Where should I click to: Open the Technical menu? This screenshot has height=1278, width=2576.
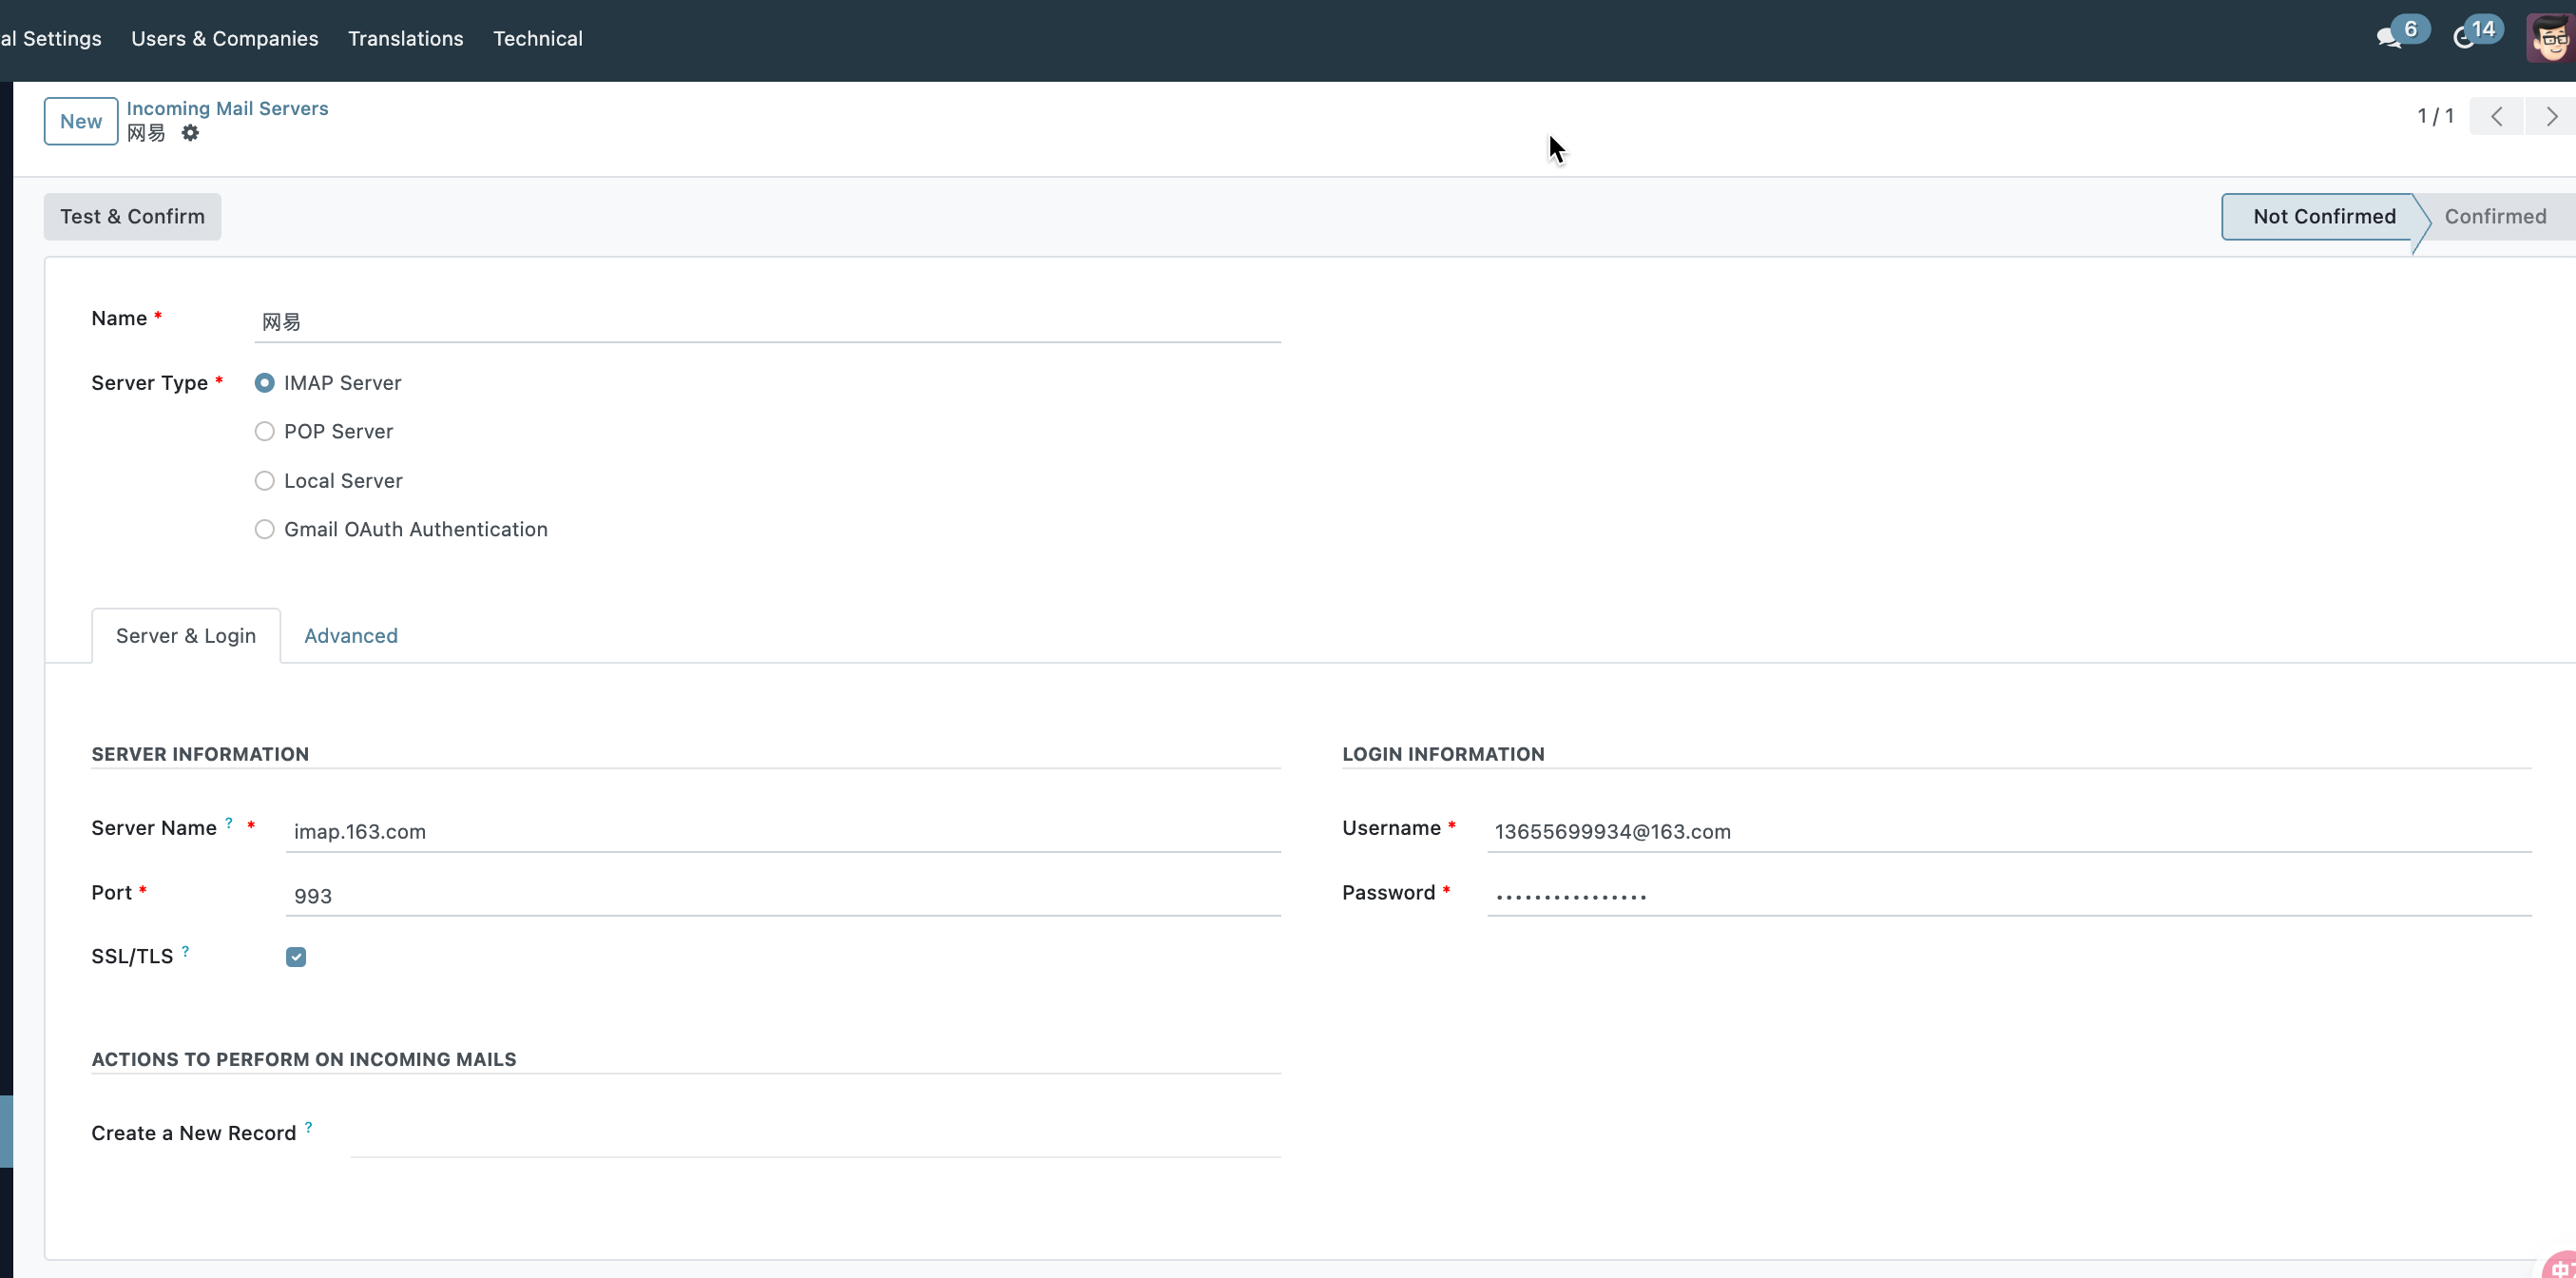[x=537, y=38]
